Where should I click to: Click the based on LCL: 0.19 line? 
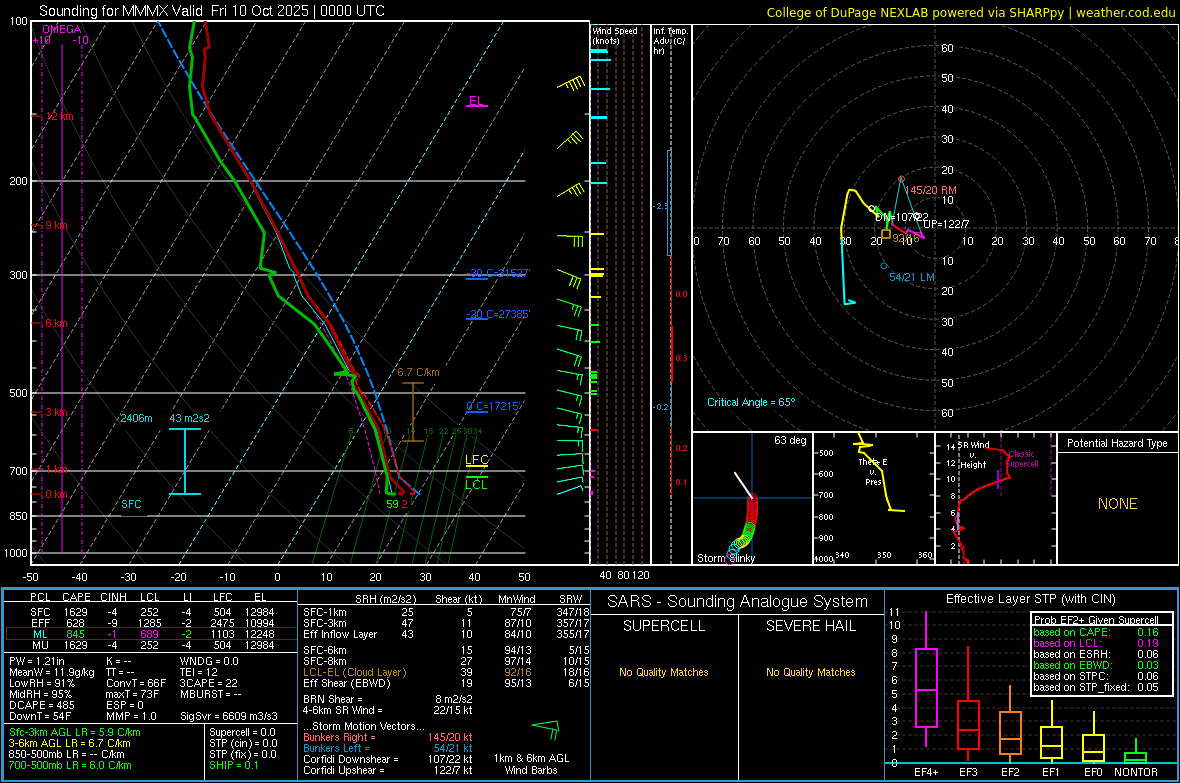[1096, 643]
